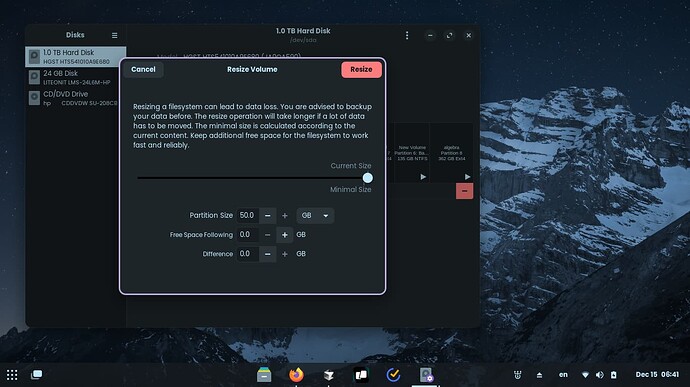Open the checkmark task app in dock
The image size is (690, 387).
pos(393,375)
